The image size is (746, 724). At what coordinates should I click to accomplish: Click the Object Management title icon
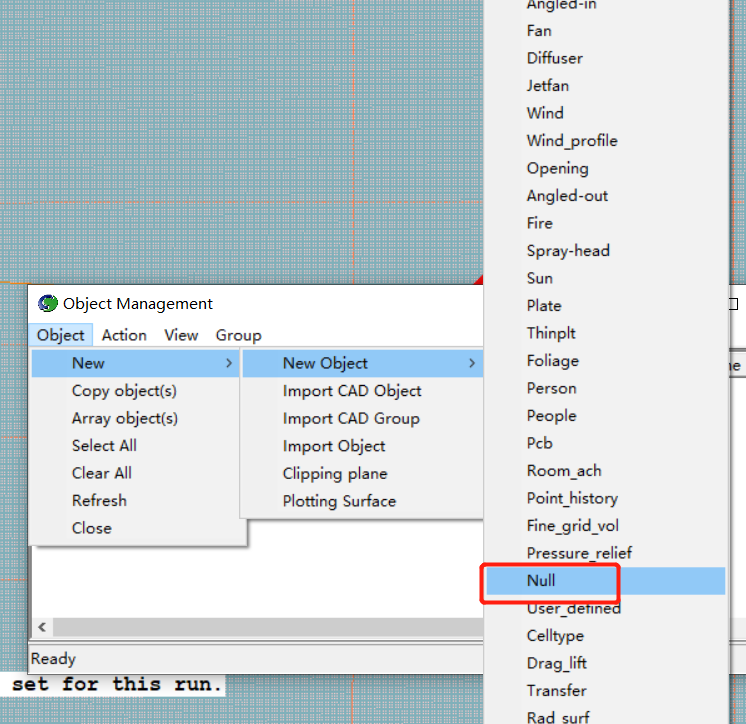[48, 303]
